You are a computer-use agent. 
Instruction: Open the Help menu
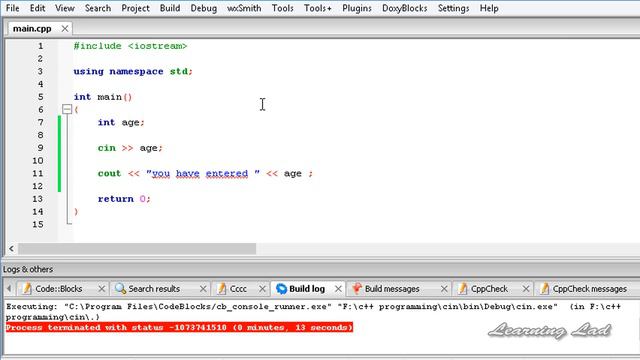489,8
